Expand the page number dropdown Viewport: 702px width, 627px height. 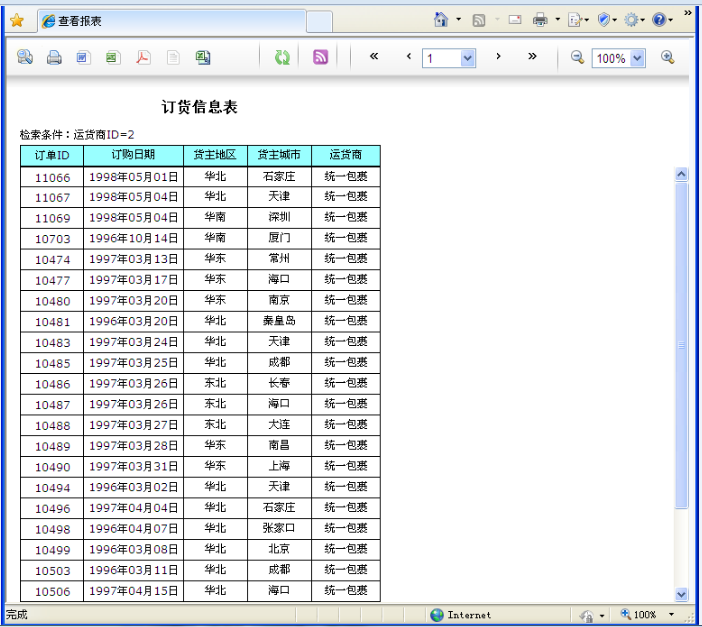coord(467,58)
